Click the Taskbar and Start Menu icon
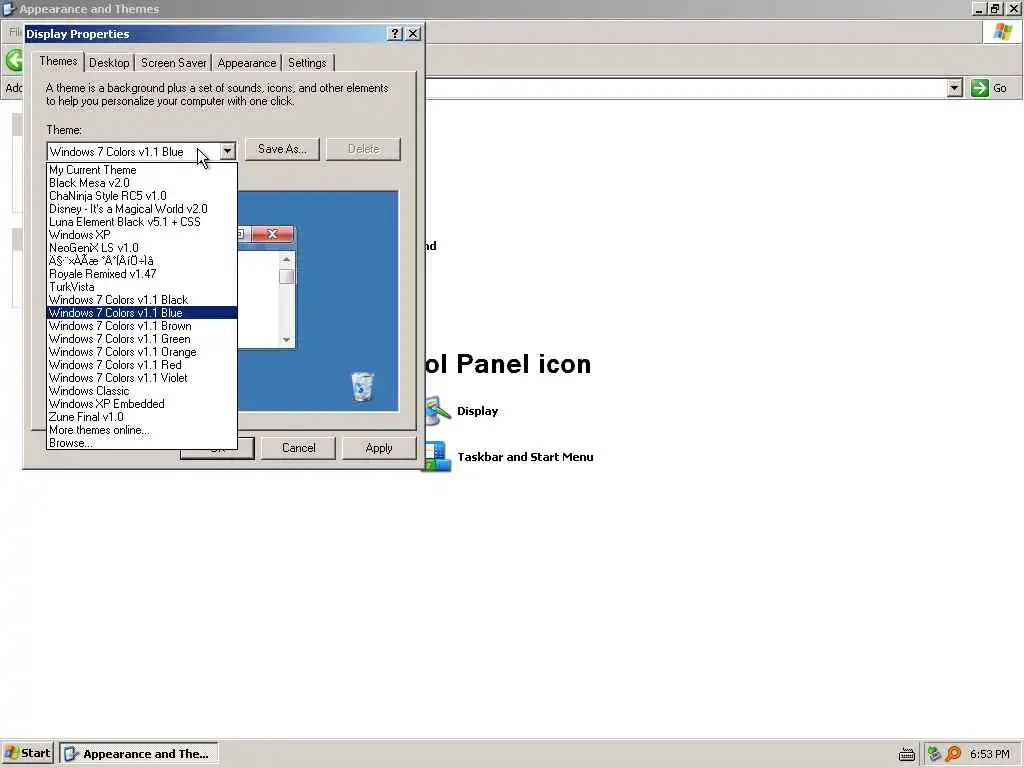 pos(438,457)
